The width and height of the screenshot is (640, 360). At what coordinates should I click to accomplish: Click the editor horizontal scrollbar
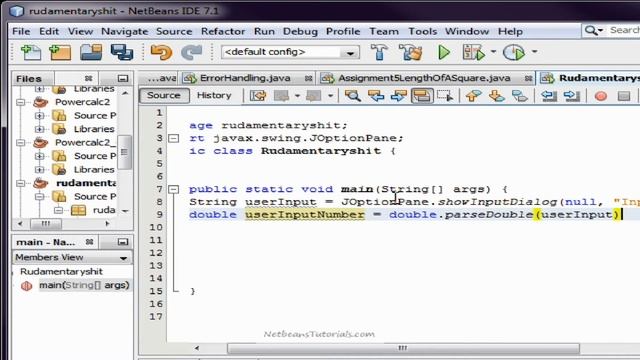pos(403,348)
